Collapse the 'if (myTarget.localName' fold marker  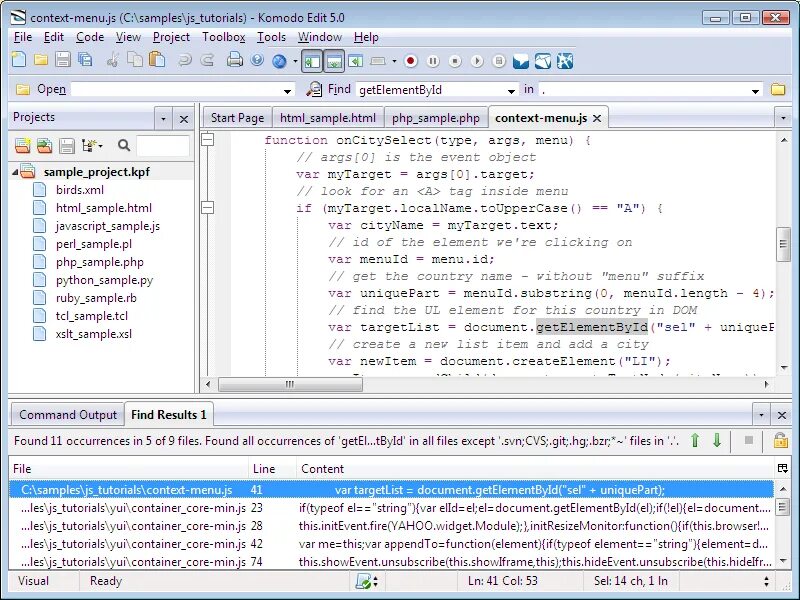click(x=208, y=207)
